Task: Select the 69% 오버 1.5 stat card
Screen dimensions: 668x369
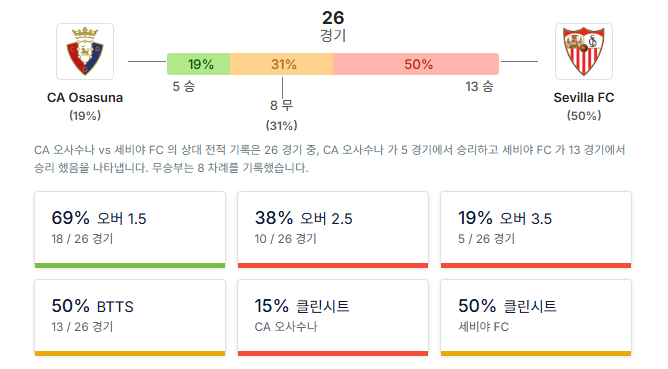Action: [x=130, y=230]
